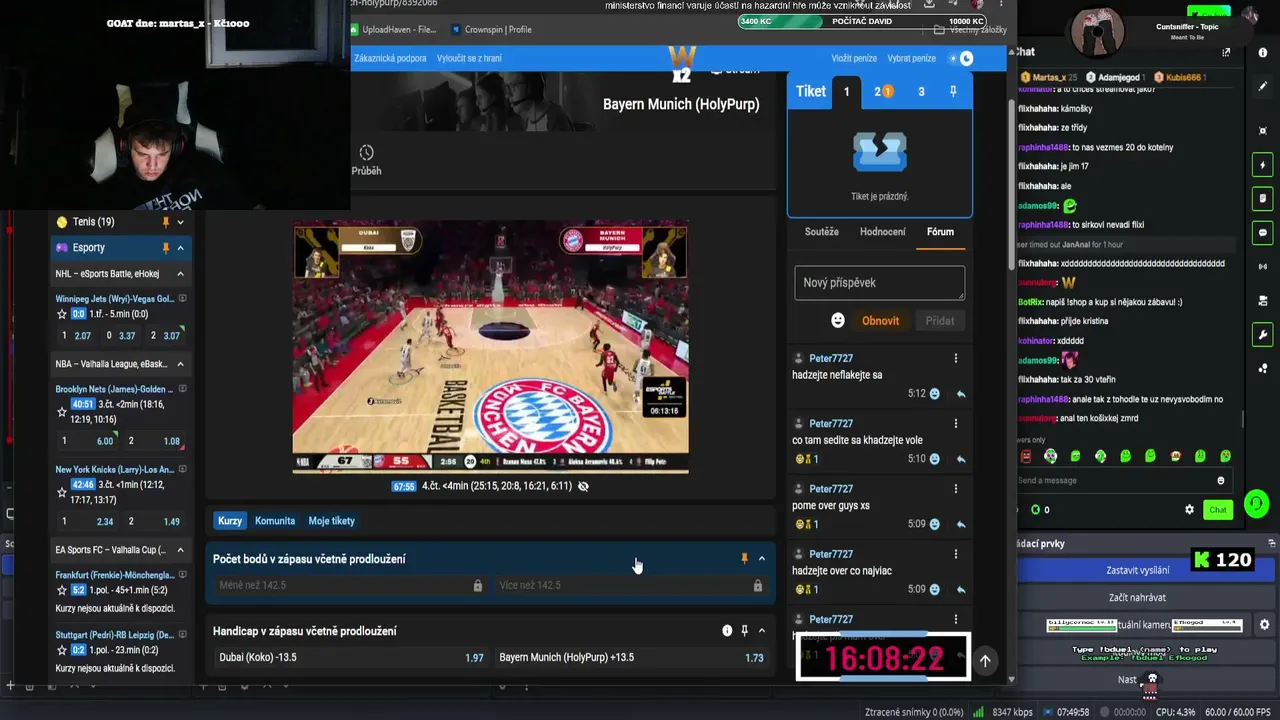Open the Průběh match history clock icon
Screen dimensions: 1280x720
tap(366, 153)
